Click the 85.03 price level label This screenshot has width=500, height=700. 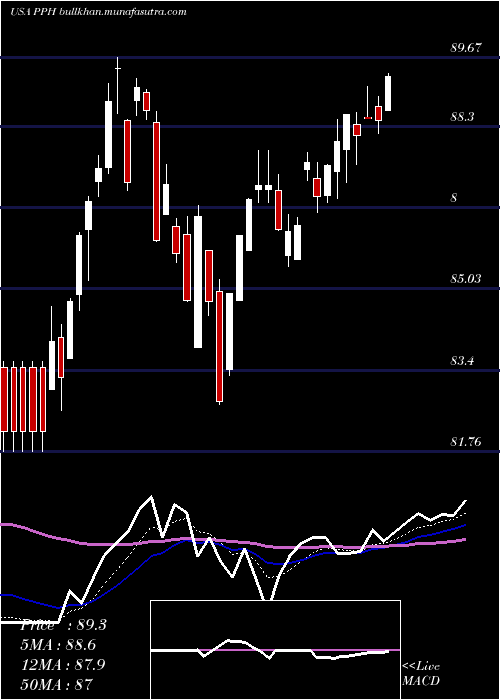[466, 279]
